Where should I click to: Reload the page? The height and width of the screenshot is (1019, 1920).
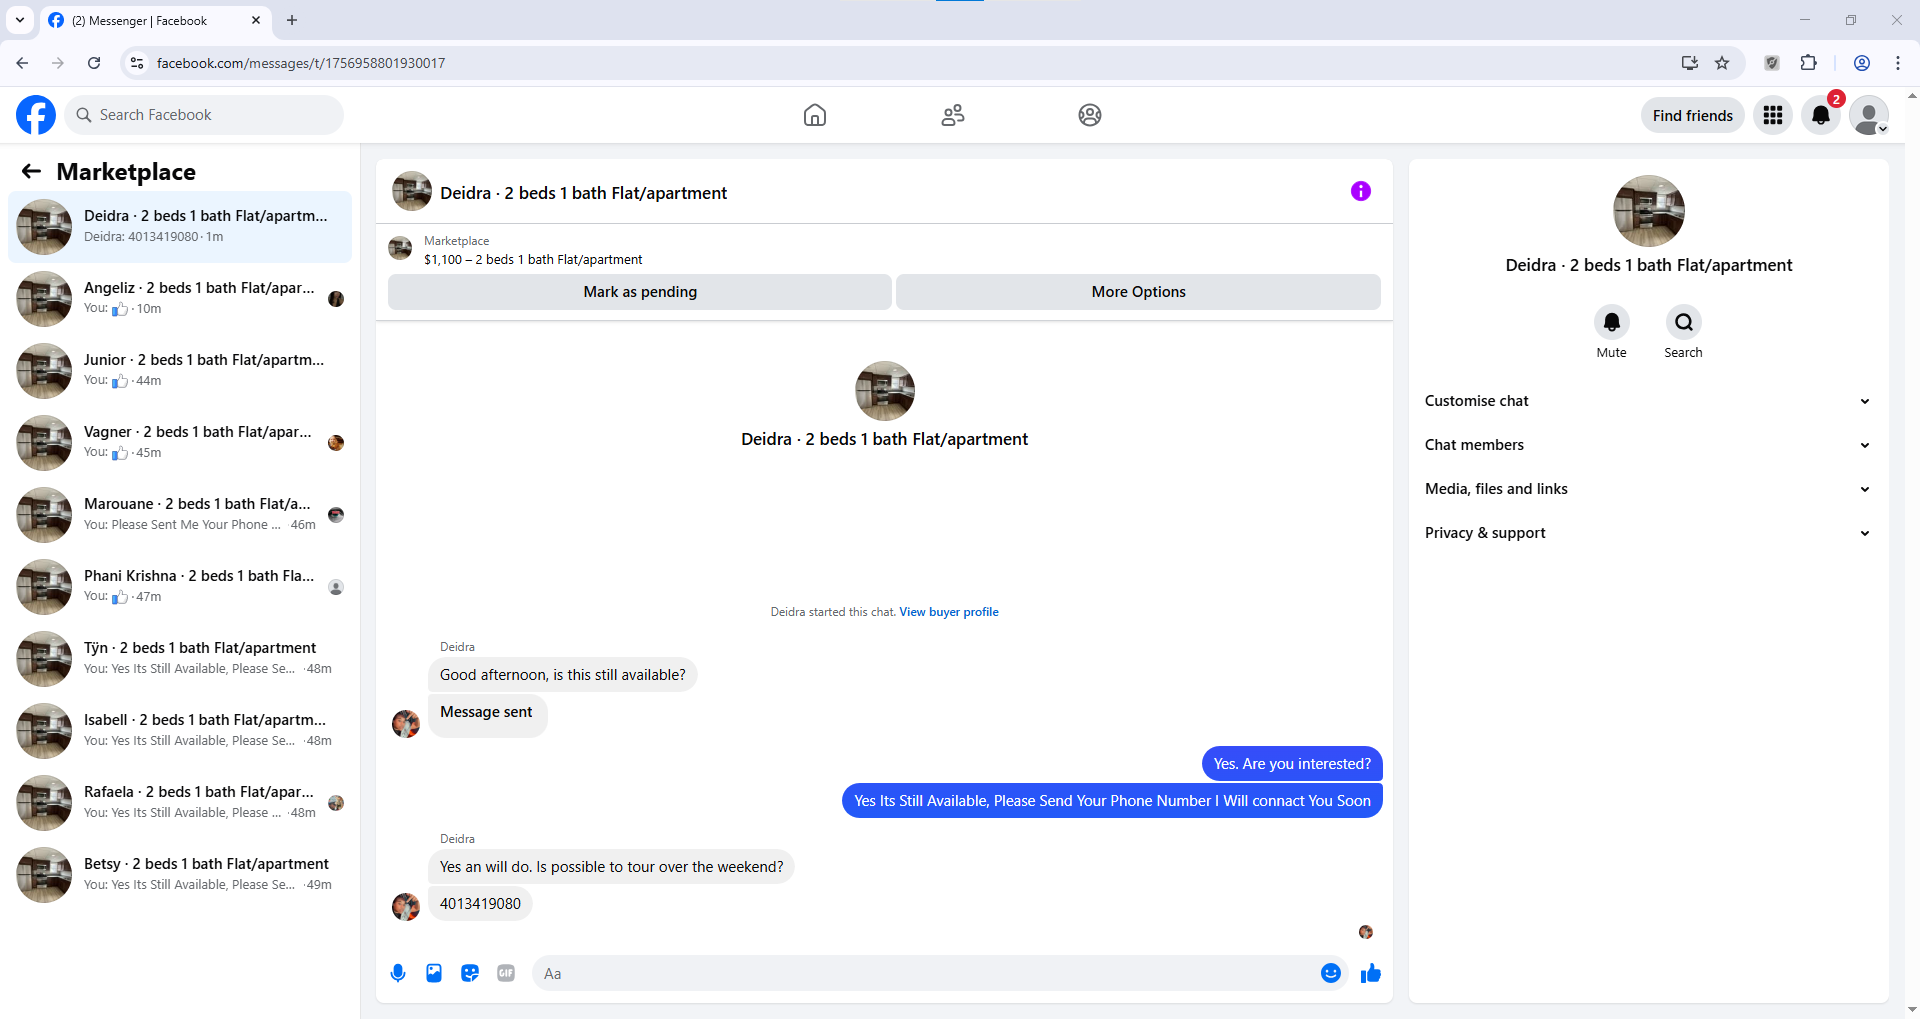pos(94,63)
